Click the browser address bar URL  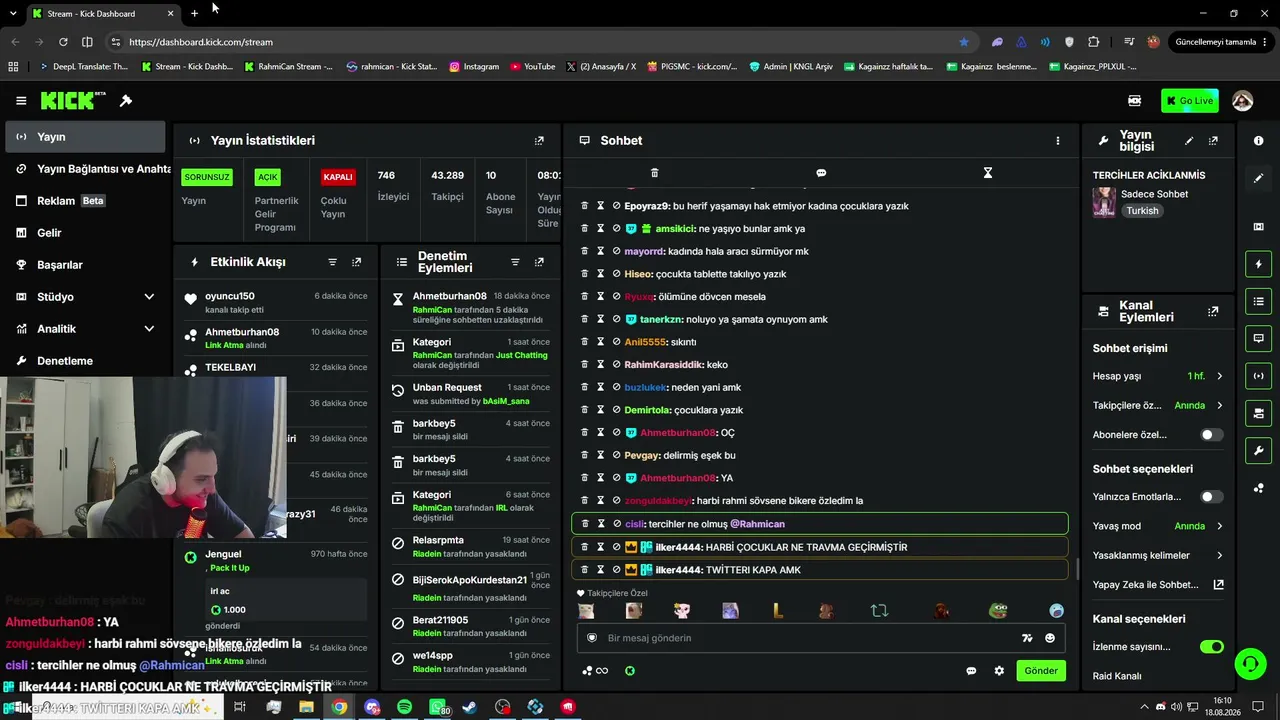201,42
